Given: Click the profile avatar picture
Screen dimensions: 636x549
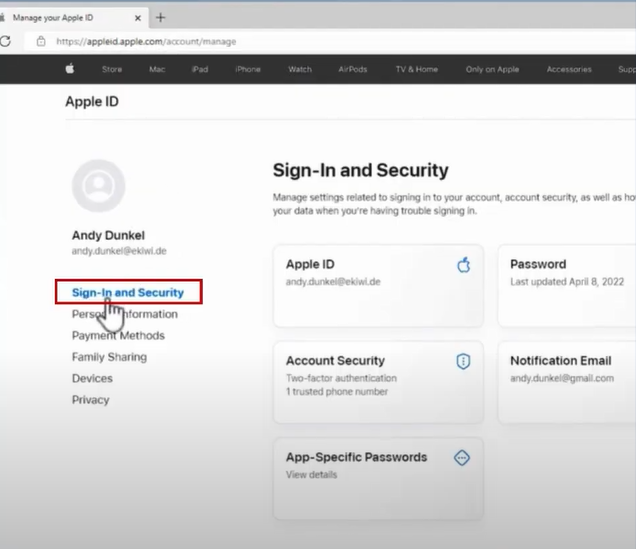Looking at the screenshot, I should tap(99, 186).
